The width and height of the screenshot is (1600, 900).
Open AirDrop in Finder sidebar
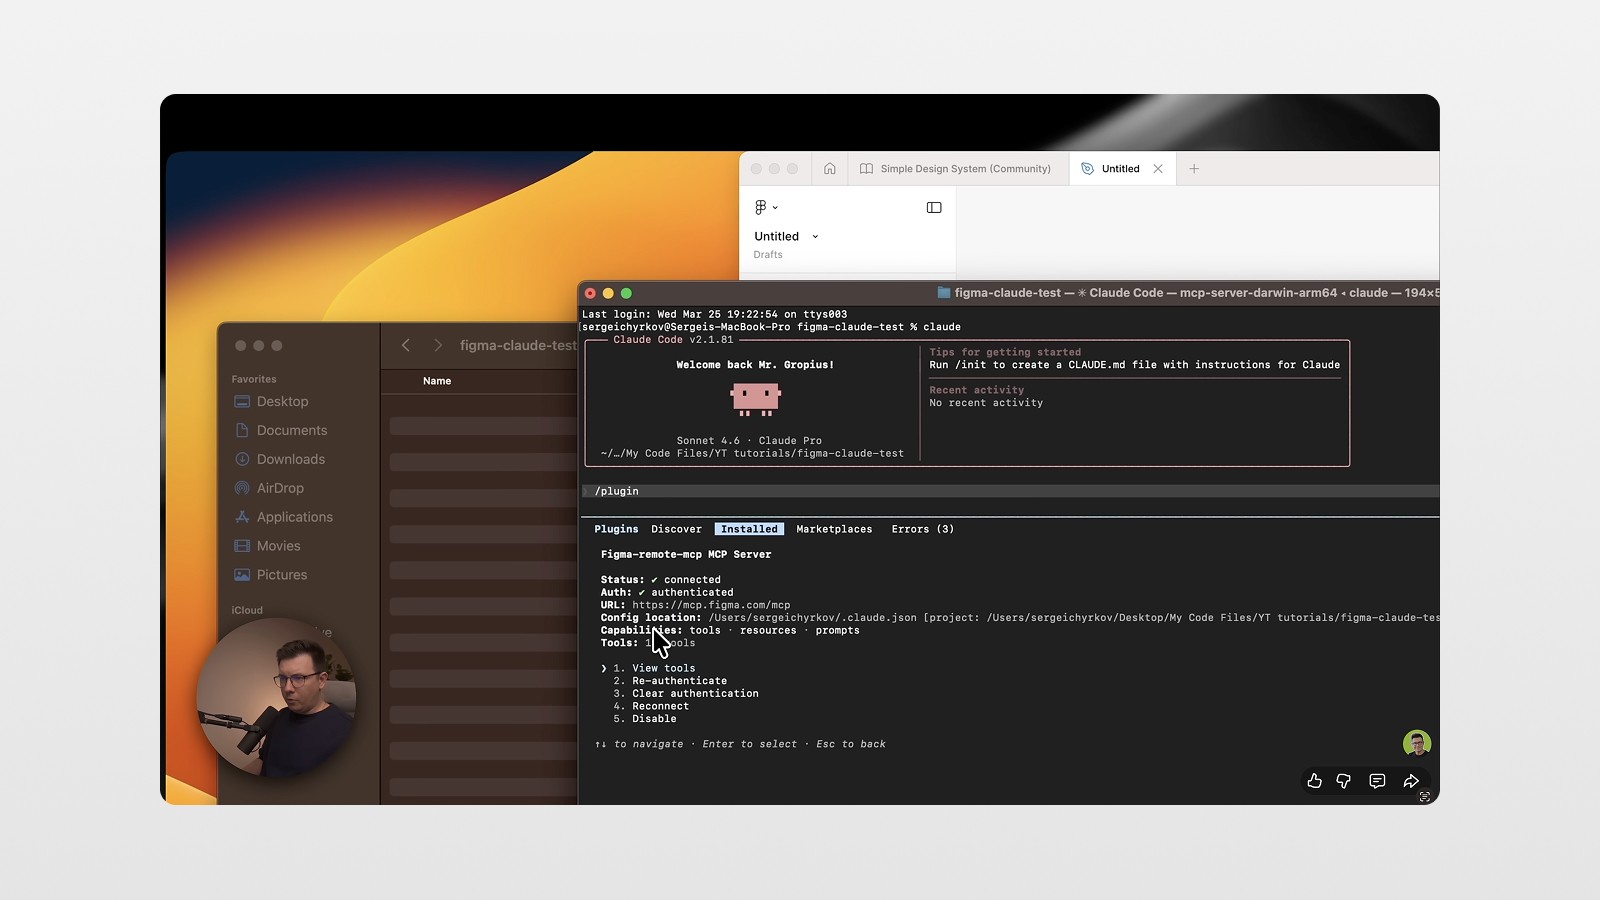(x=268, y=488)
